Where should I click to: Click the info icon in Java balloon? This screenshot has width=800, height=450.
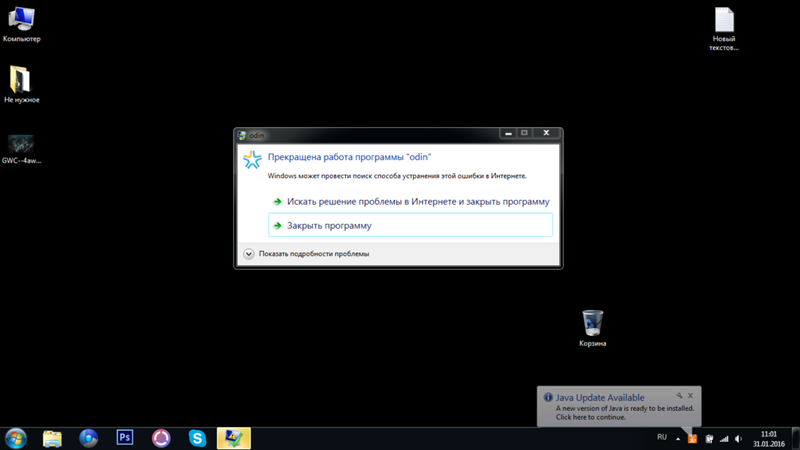point(548,397)
